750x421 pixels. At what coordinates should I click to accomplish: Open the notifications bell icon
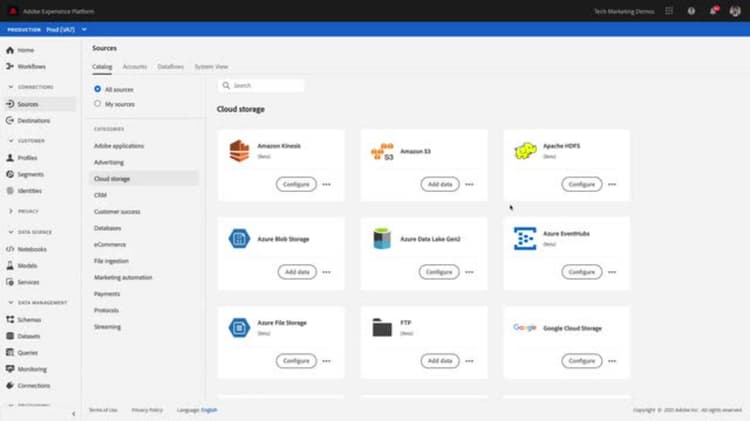point(714,11)
